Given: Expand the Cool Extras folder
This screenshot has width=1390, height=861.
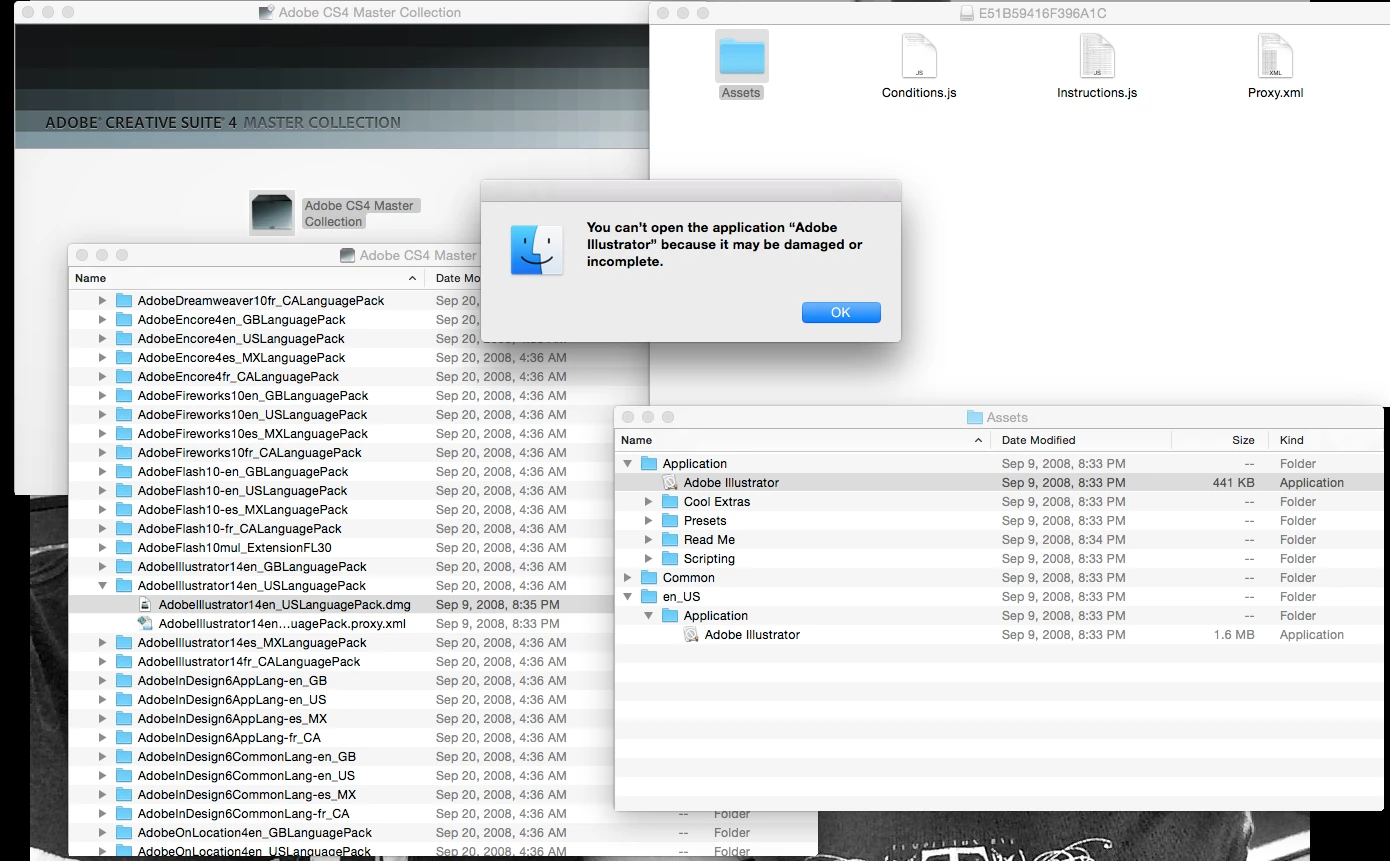Looking at the screenshot, I should [x=649, y=502].
